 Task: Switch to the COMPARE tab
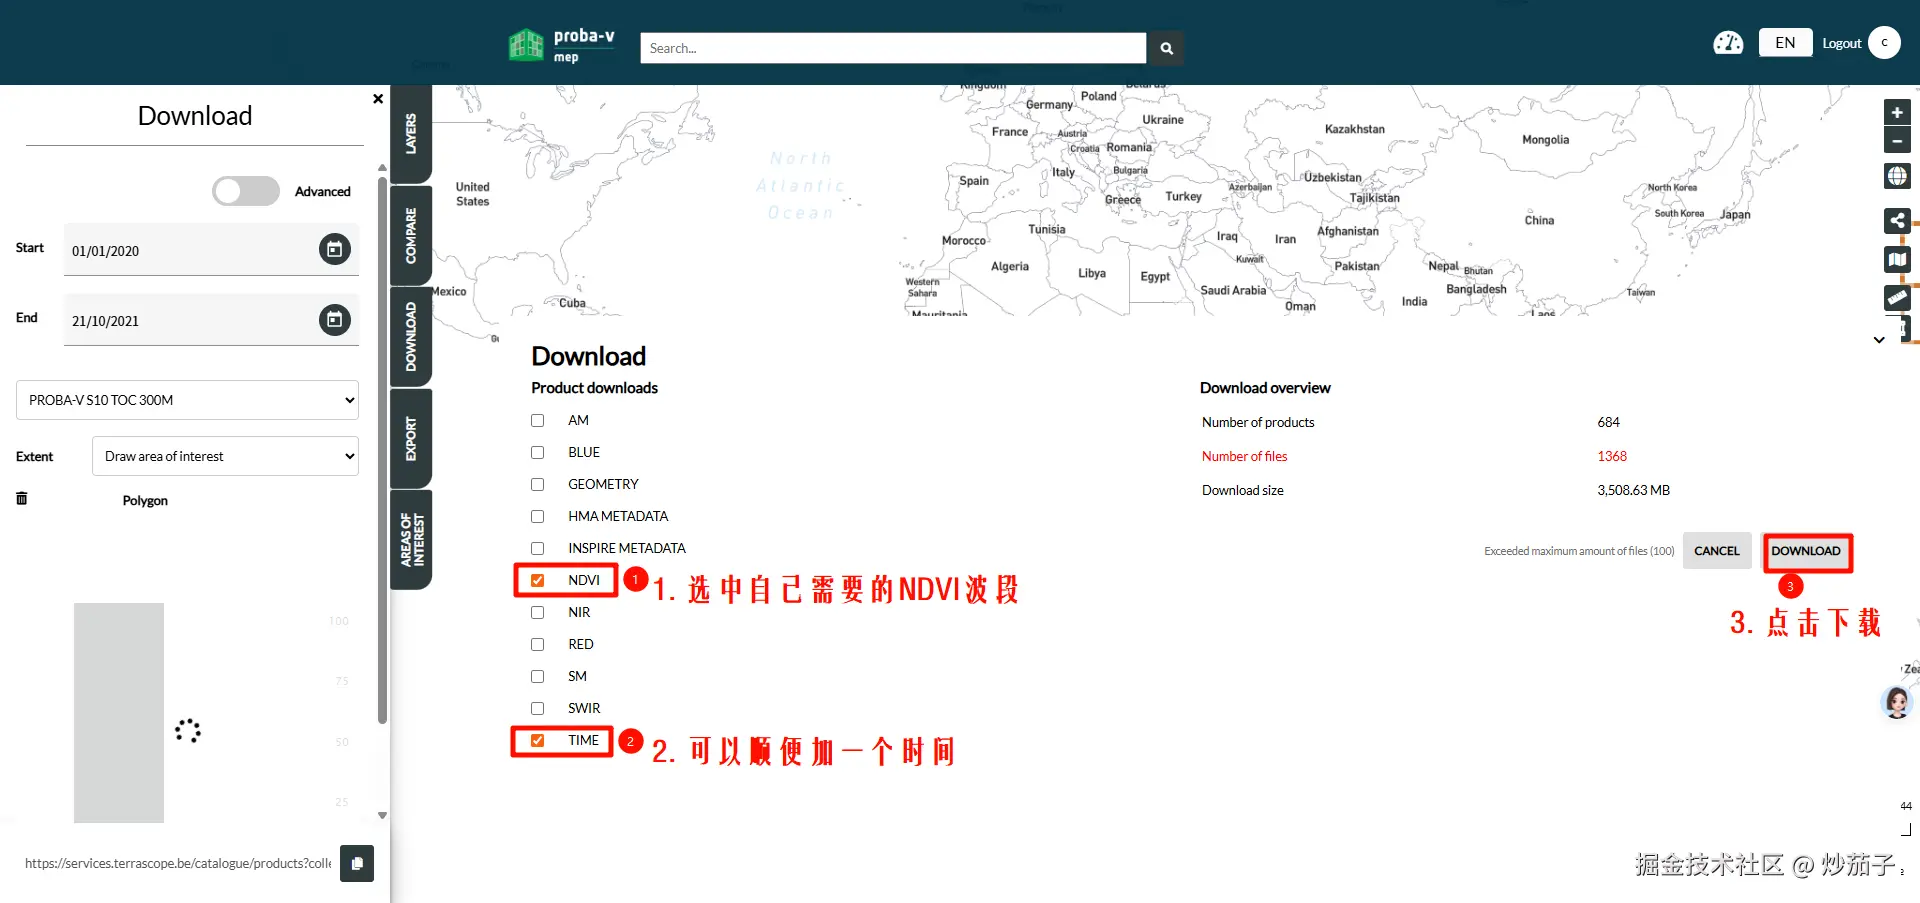coord(411,236)
